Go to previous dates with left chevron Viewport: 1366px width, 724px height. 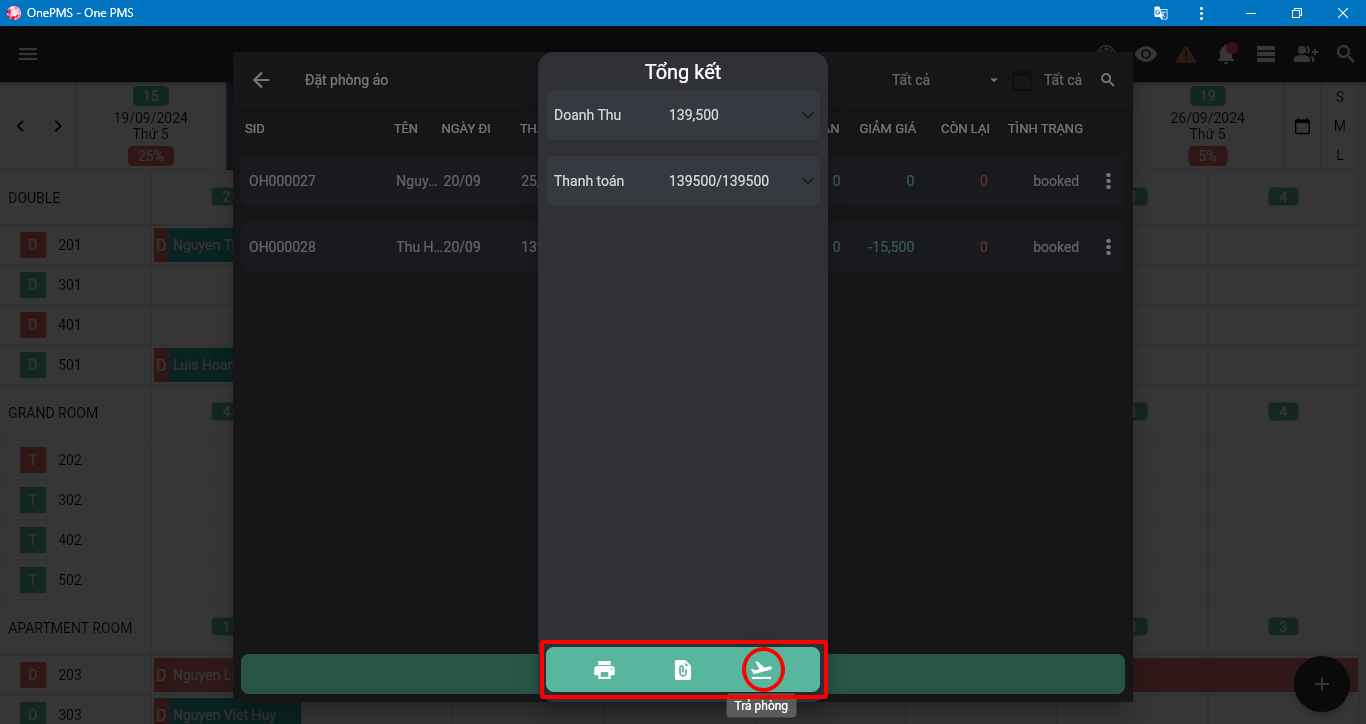coord(21,126)
